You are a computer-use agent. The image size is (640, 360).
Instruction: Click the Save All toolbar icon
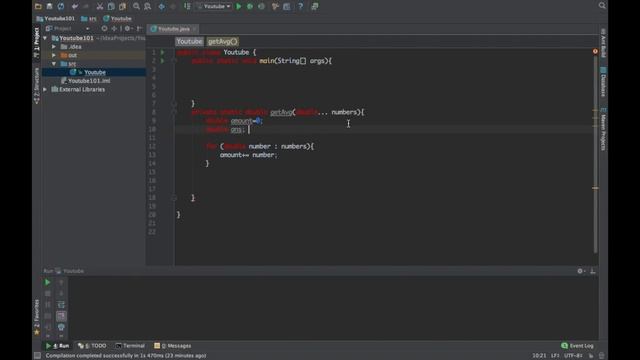point(49,6)
